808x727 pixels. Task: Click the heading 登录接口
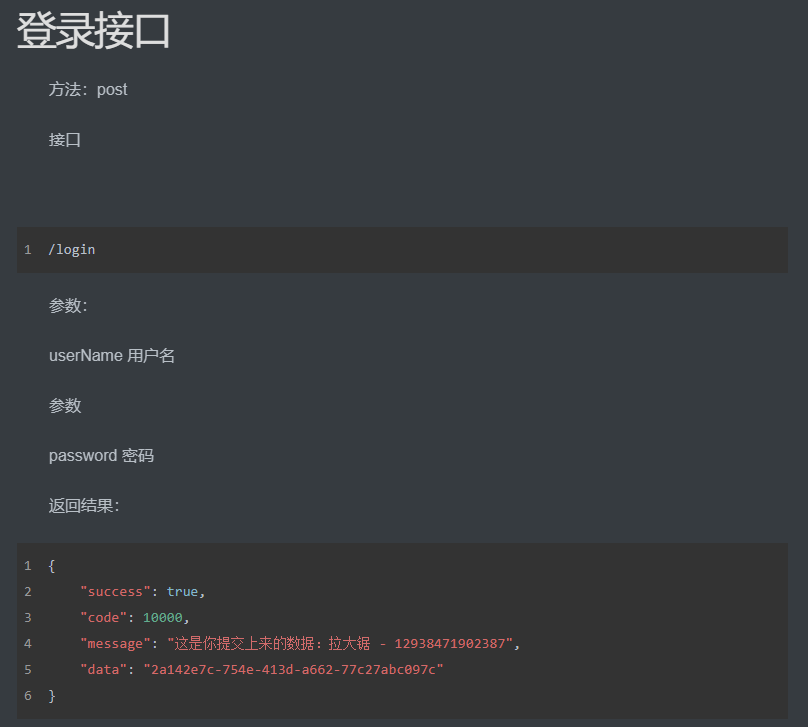pyautogui.click(x=93, y=31)
